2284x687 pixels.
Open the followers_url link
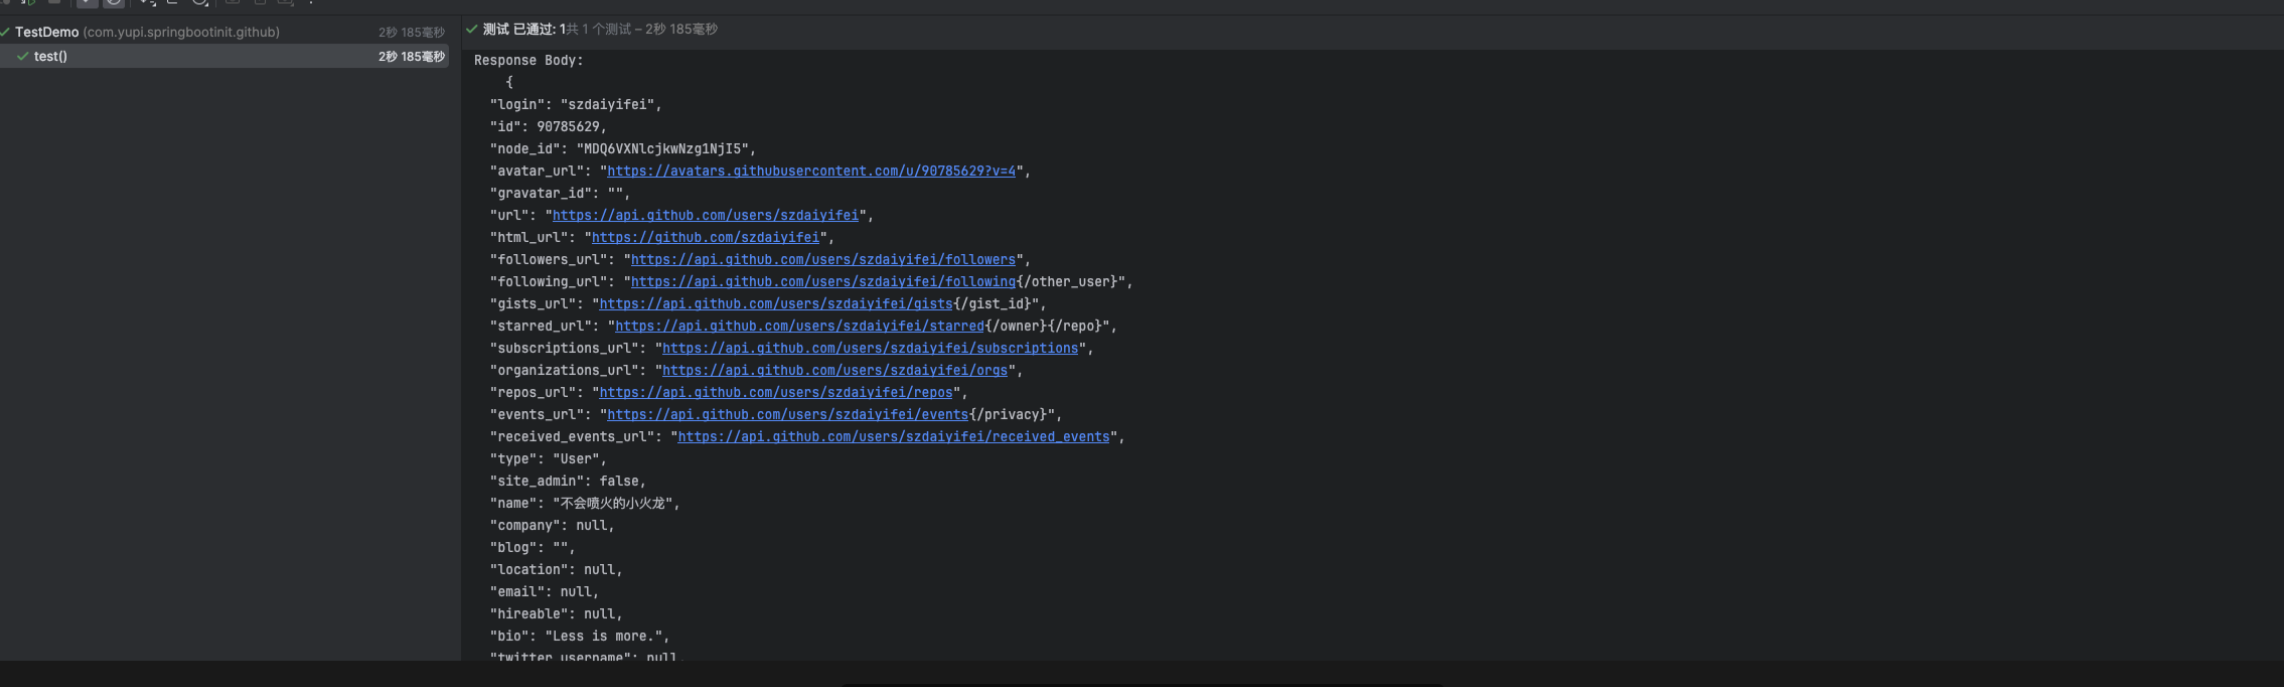(823, 259)
